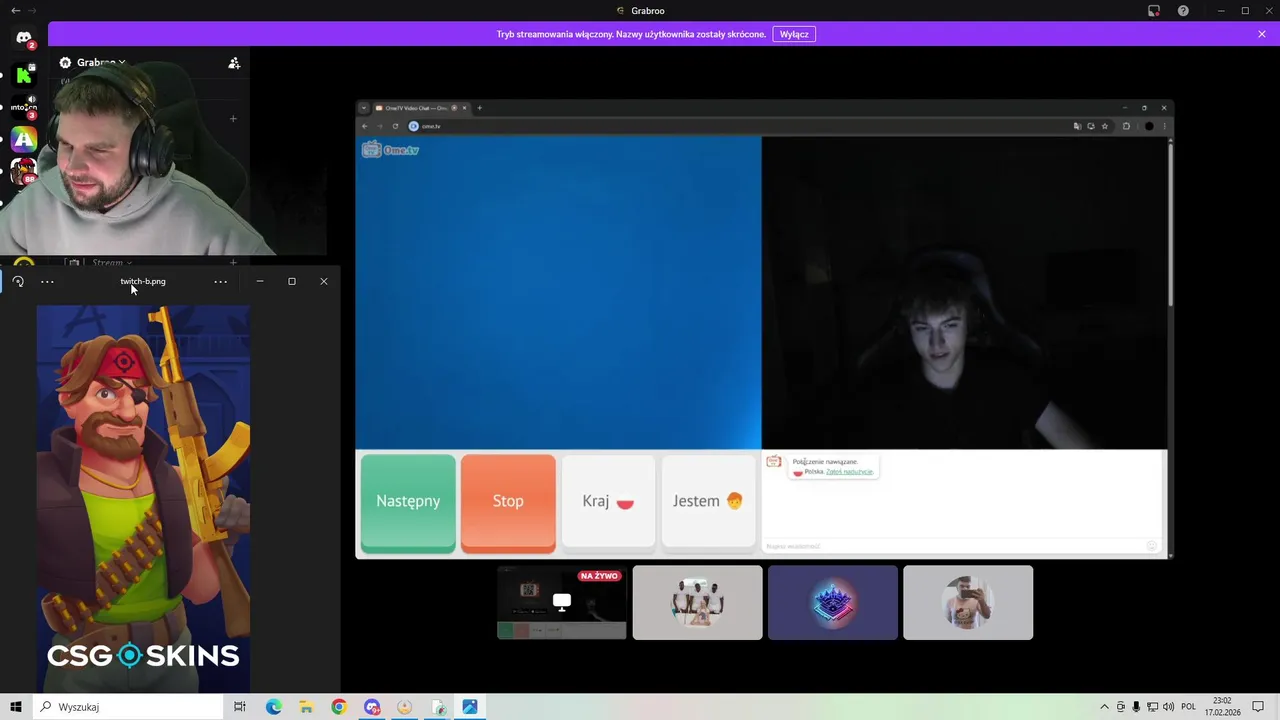Image resolution: width=1280 pixels, height=720 pixels.
Task: Open the rainbow 'A' server icon
Action: 24,140
